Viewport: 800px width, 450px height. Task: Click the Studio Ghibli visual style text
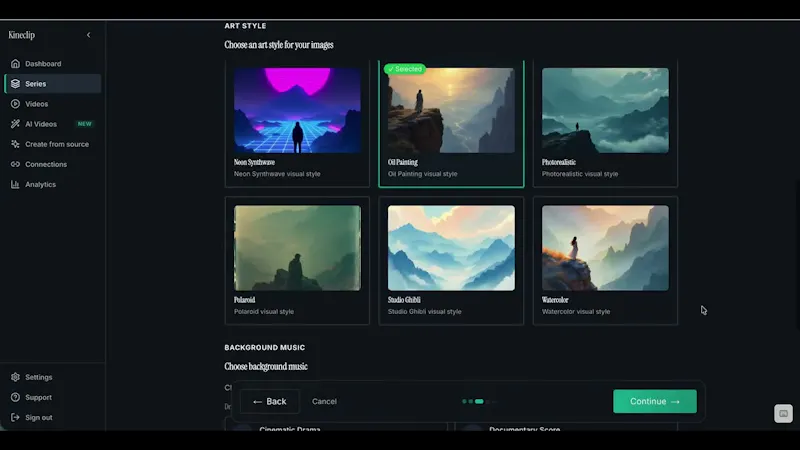click(424, 312)
